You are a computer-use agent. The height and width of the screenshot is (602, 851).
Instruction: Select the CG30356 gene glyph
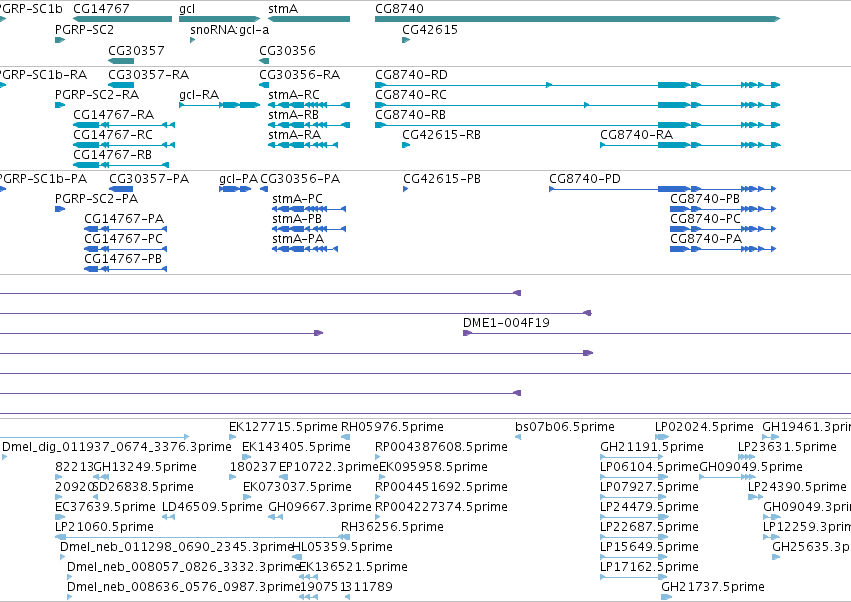[264, 61]
